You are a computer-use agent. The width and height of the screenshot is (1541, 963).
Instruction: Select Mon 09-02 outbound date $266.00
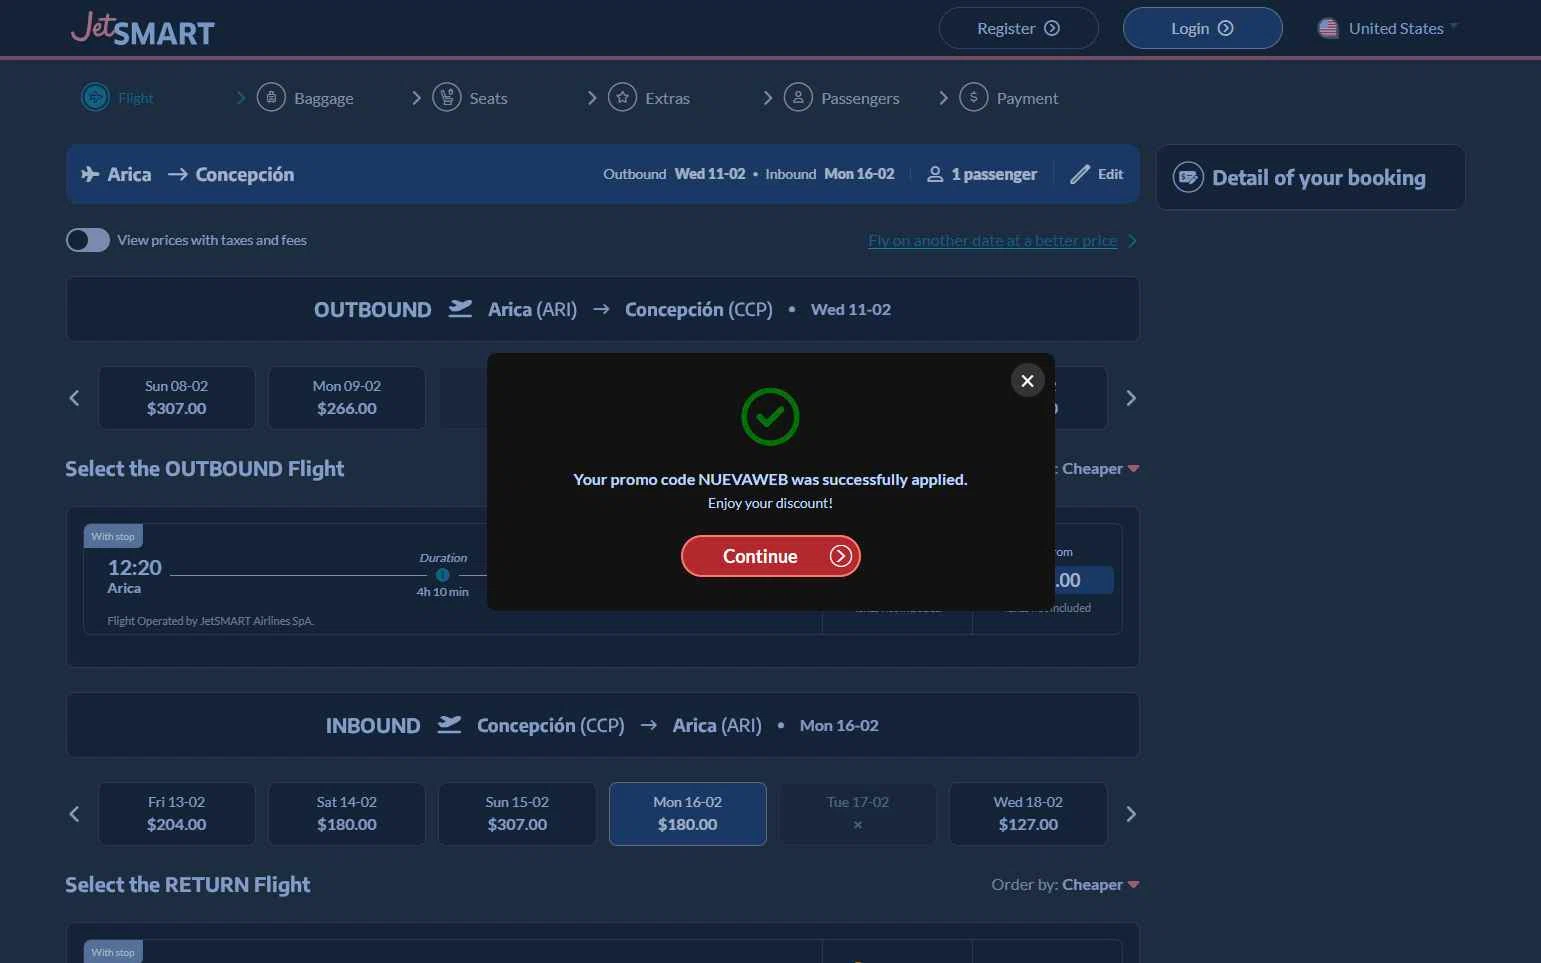[347, 398]
